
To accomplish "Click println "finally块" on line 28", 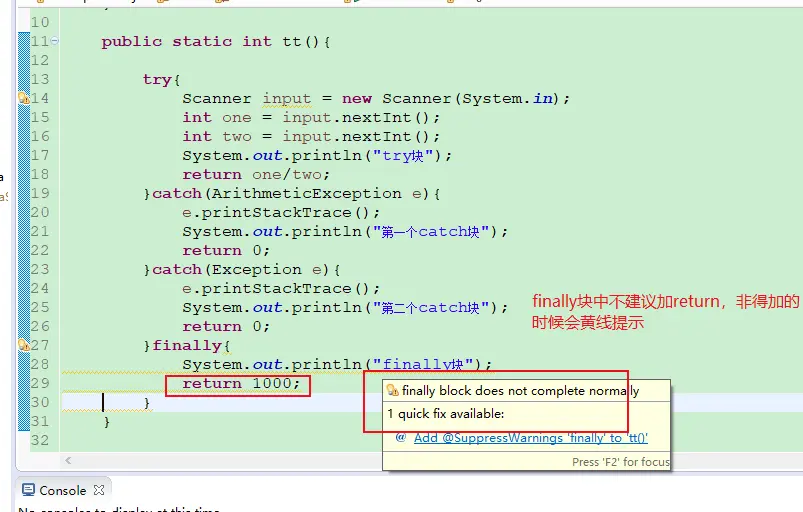I will click(x=337, y=364).
